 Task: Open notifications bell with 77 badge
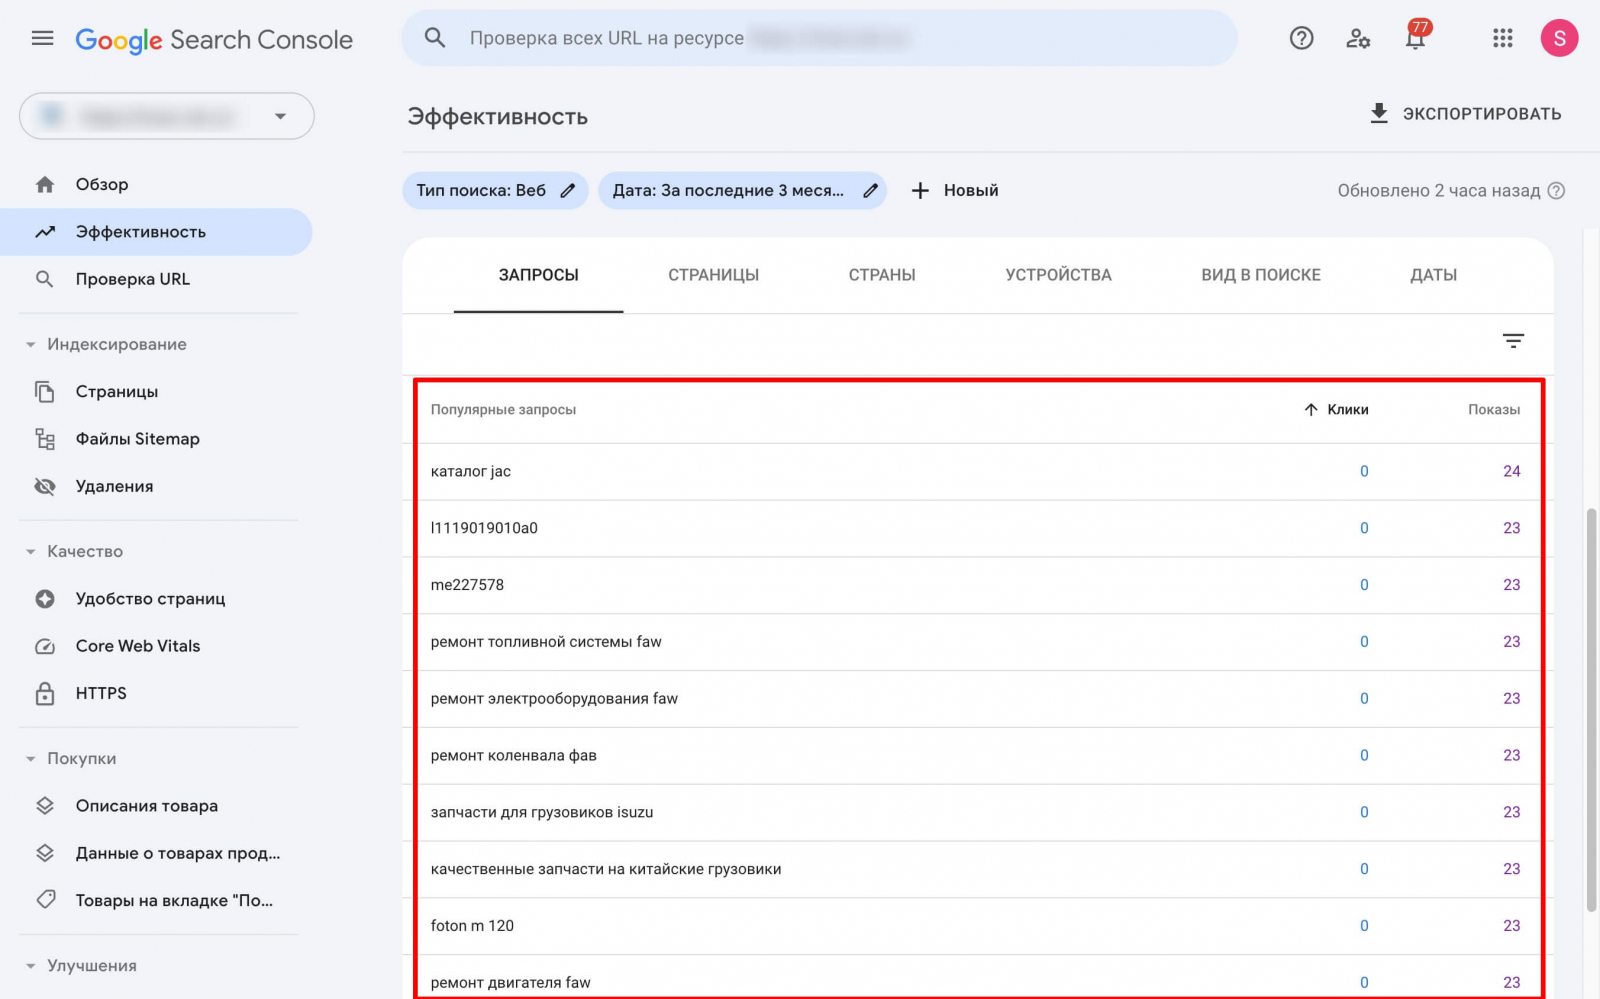[x=1415, y=39]
